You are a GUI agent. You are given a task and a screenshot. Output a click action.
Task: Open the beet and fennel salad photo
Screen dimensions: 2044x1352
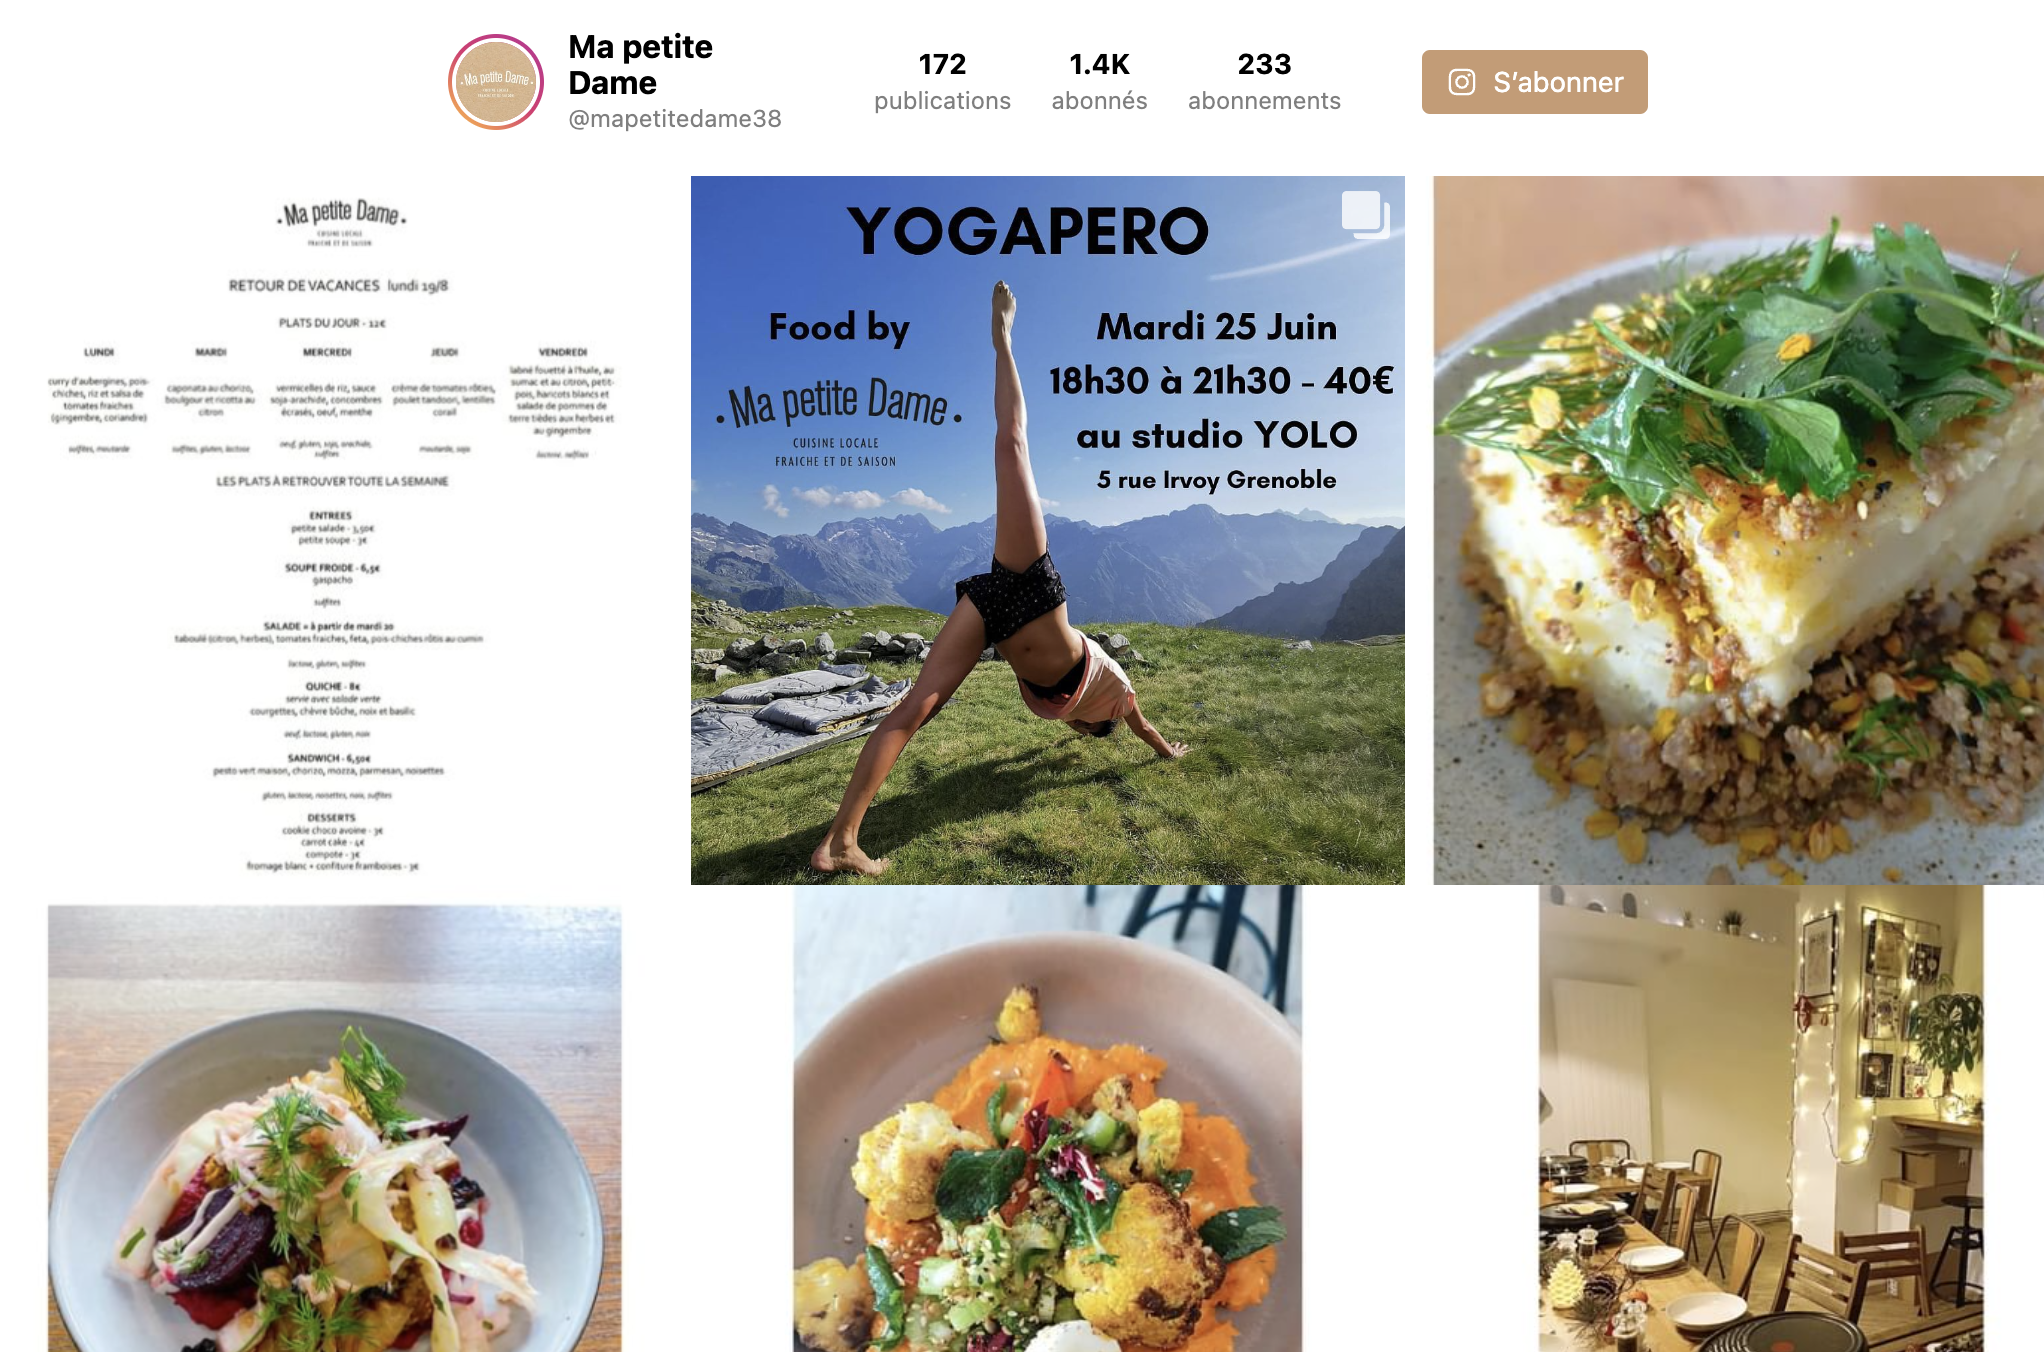tap(334, 1128)
